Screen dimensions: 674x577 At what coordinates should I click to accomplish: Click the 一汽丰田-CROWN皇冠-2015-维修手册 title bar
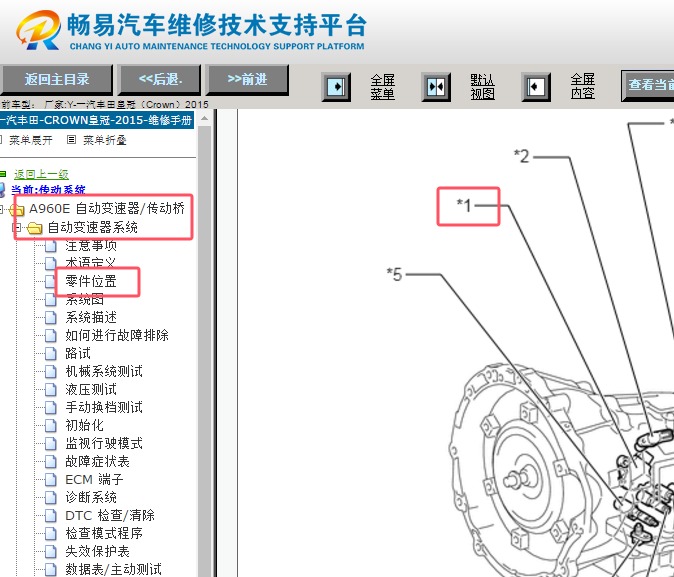(97, 120)
